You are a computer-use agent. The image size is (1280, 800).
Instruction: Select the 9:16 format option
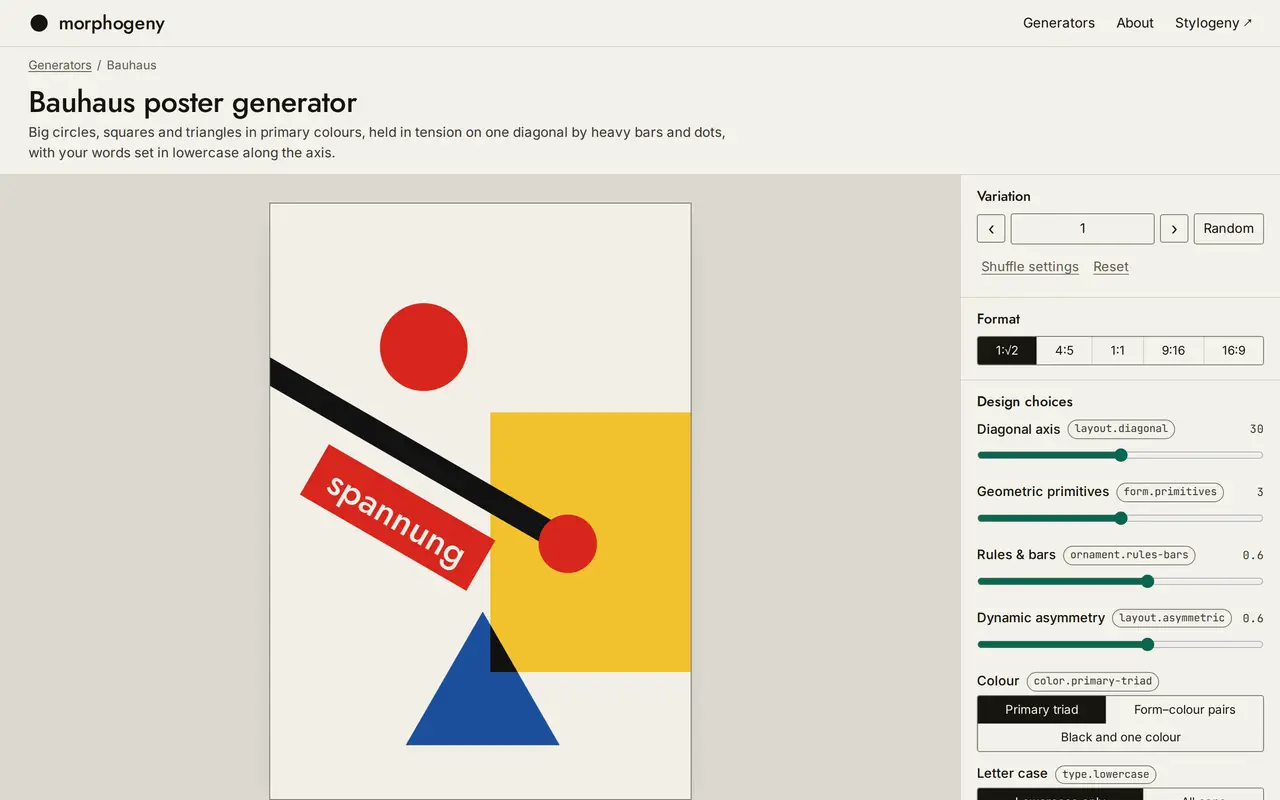click(x=1173, y=350)
